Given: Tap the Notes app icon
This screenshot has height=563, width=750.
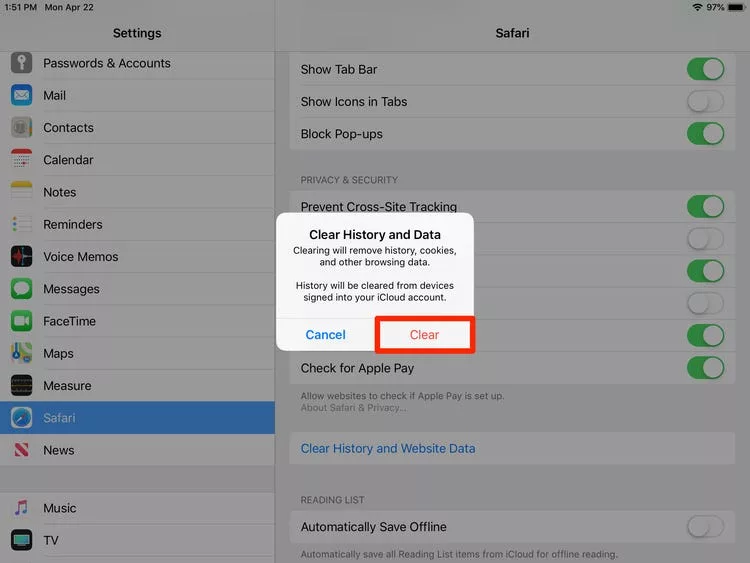Looking at the screenshot, I should [22, 192].
